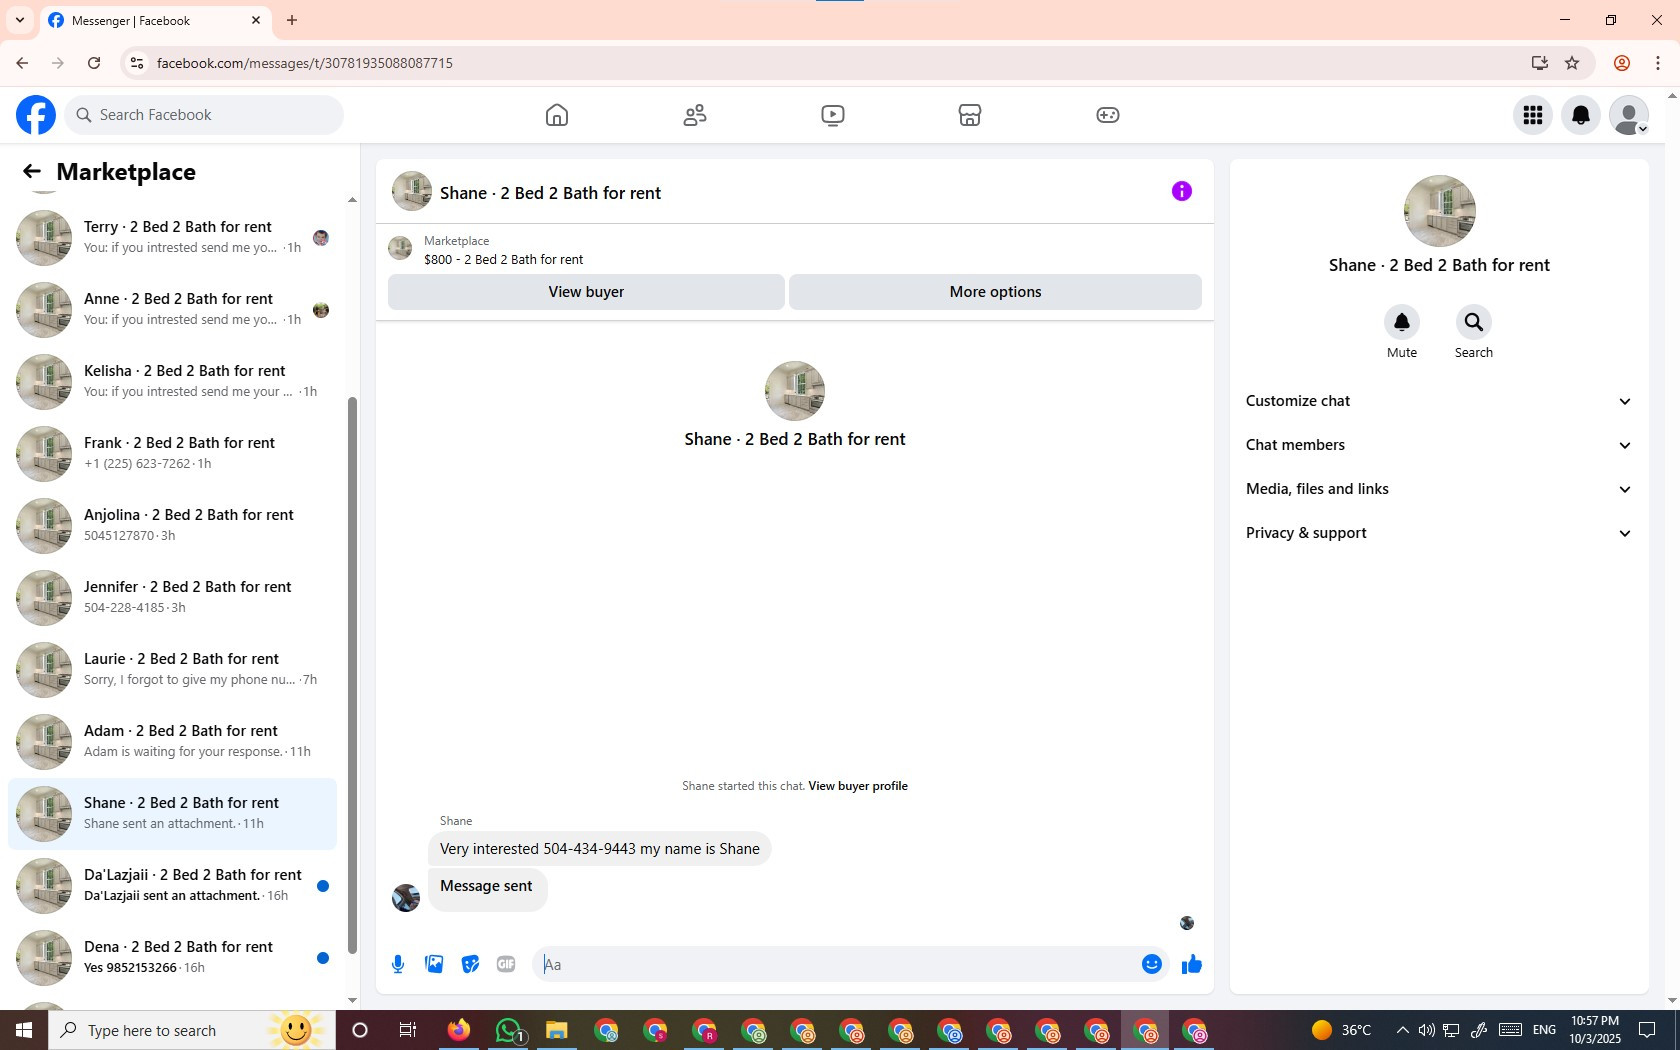Open Firefox from the taskbar
Viewport: 1680px width, 1050px height.
coord(459,1030)
